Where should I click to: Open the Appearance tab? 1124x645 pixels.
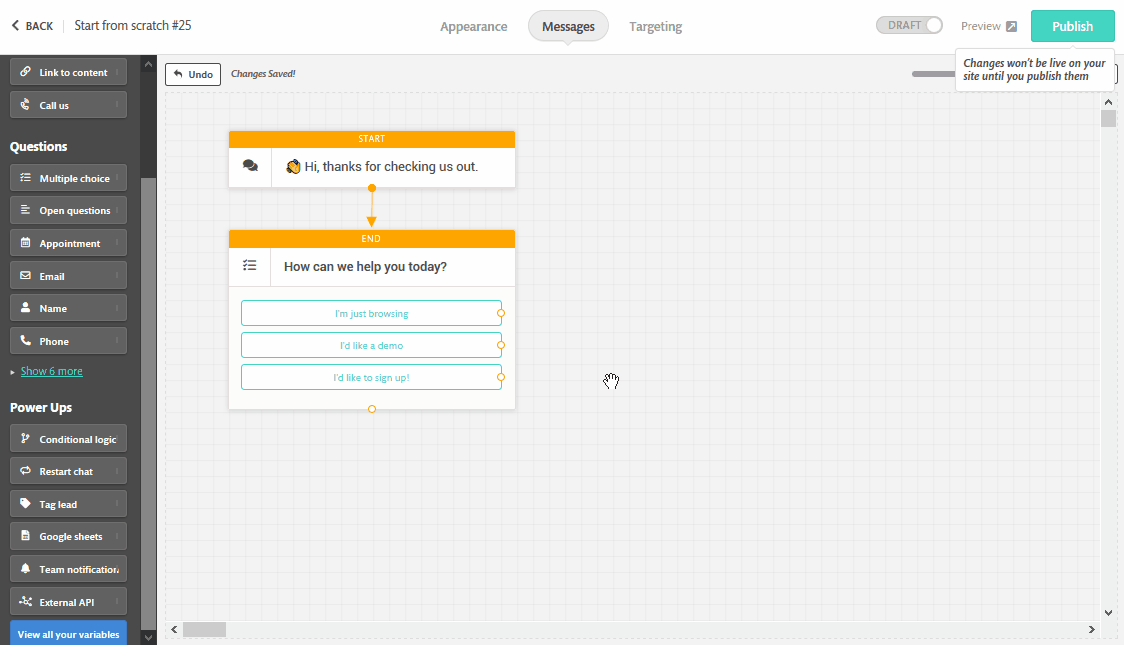[474, 27]
